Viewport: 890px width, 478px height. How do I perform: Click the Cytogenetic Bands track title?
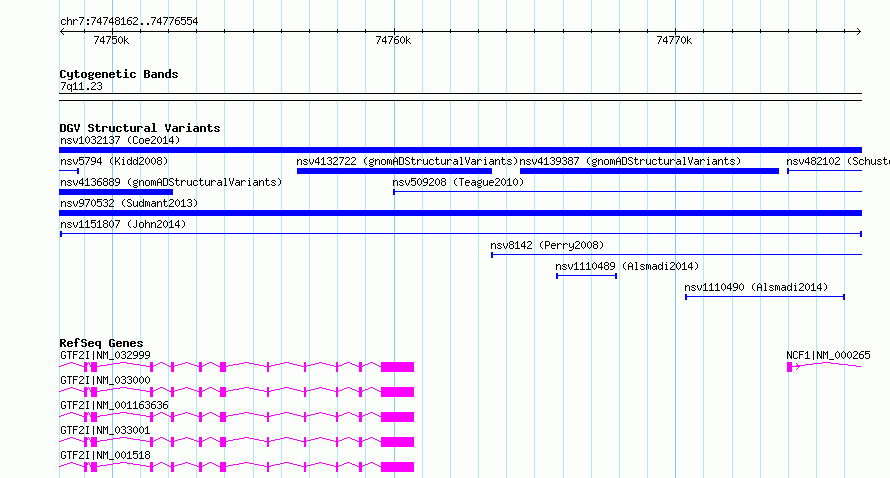pos(119,74)
